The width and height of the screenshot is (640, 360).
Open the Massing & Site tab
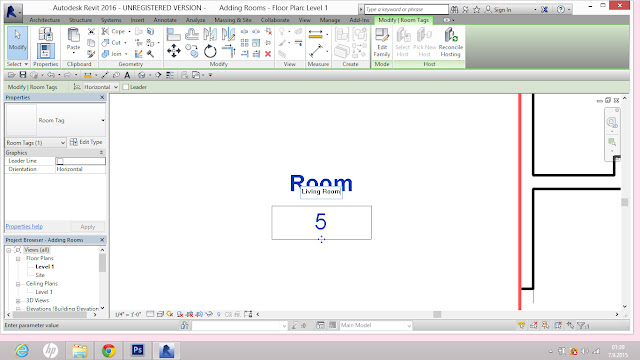[x=233, y=20]
